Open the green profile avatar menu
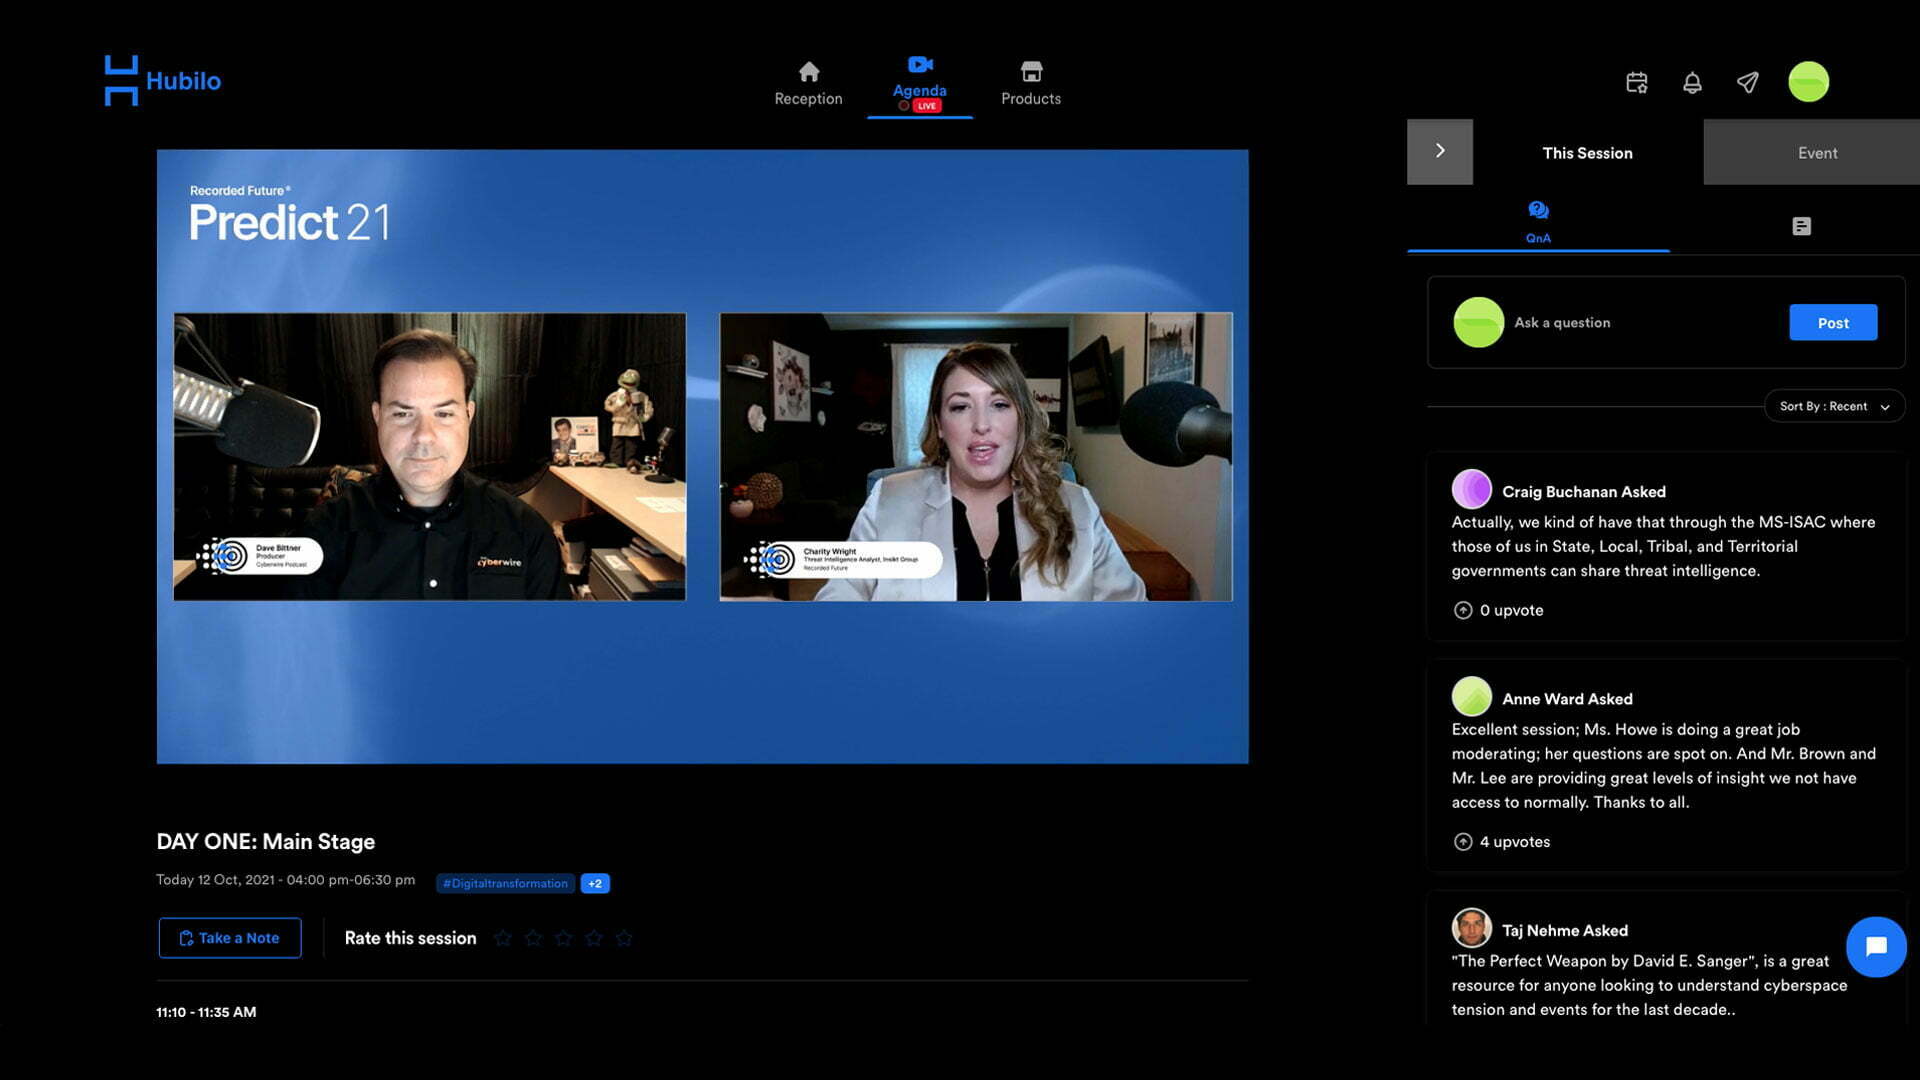This screenshot has width=1920, height=1080. tap(1808, 82)
